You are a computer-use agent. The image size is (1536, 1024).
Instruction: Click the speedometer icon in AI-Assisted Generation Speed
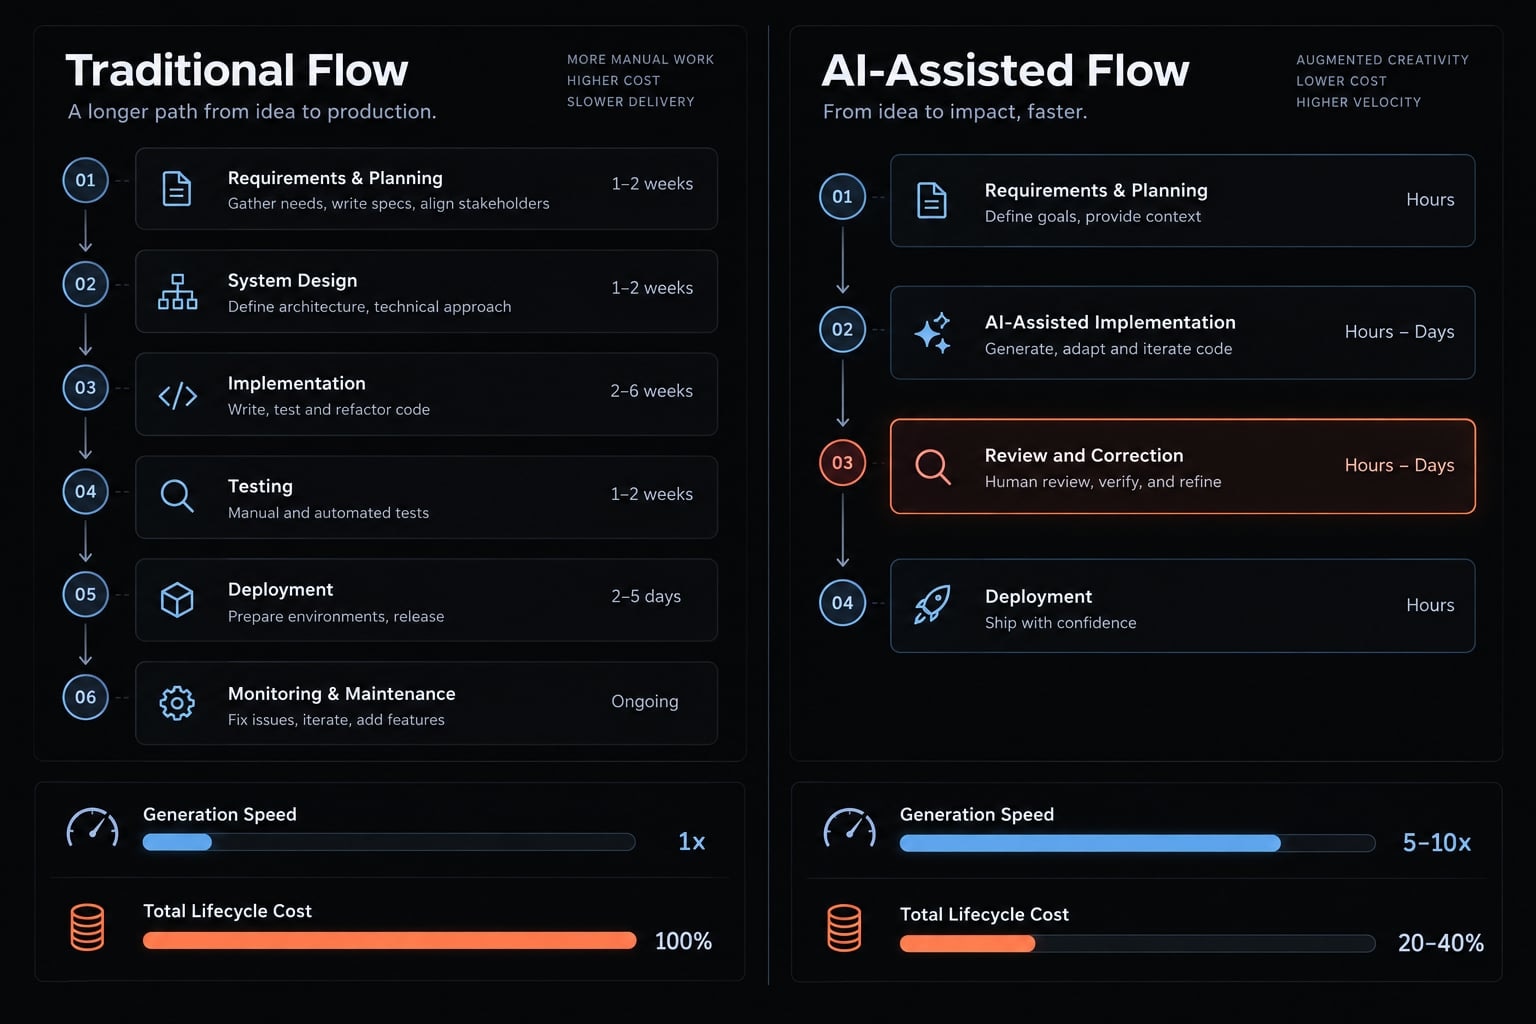point(849,828)
